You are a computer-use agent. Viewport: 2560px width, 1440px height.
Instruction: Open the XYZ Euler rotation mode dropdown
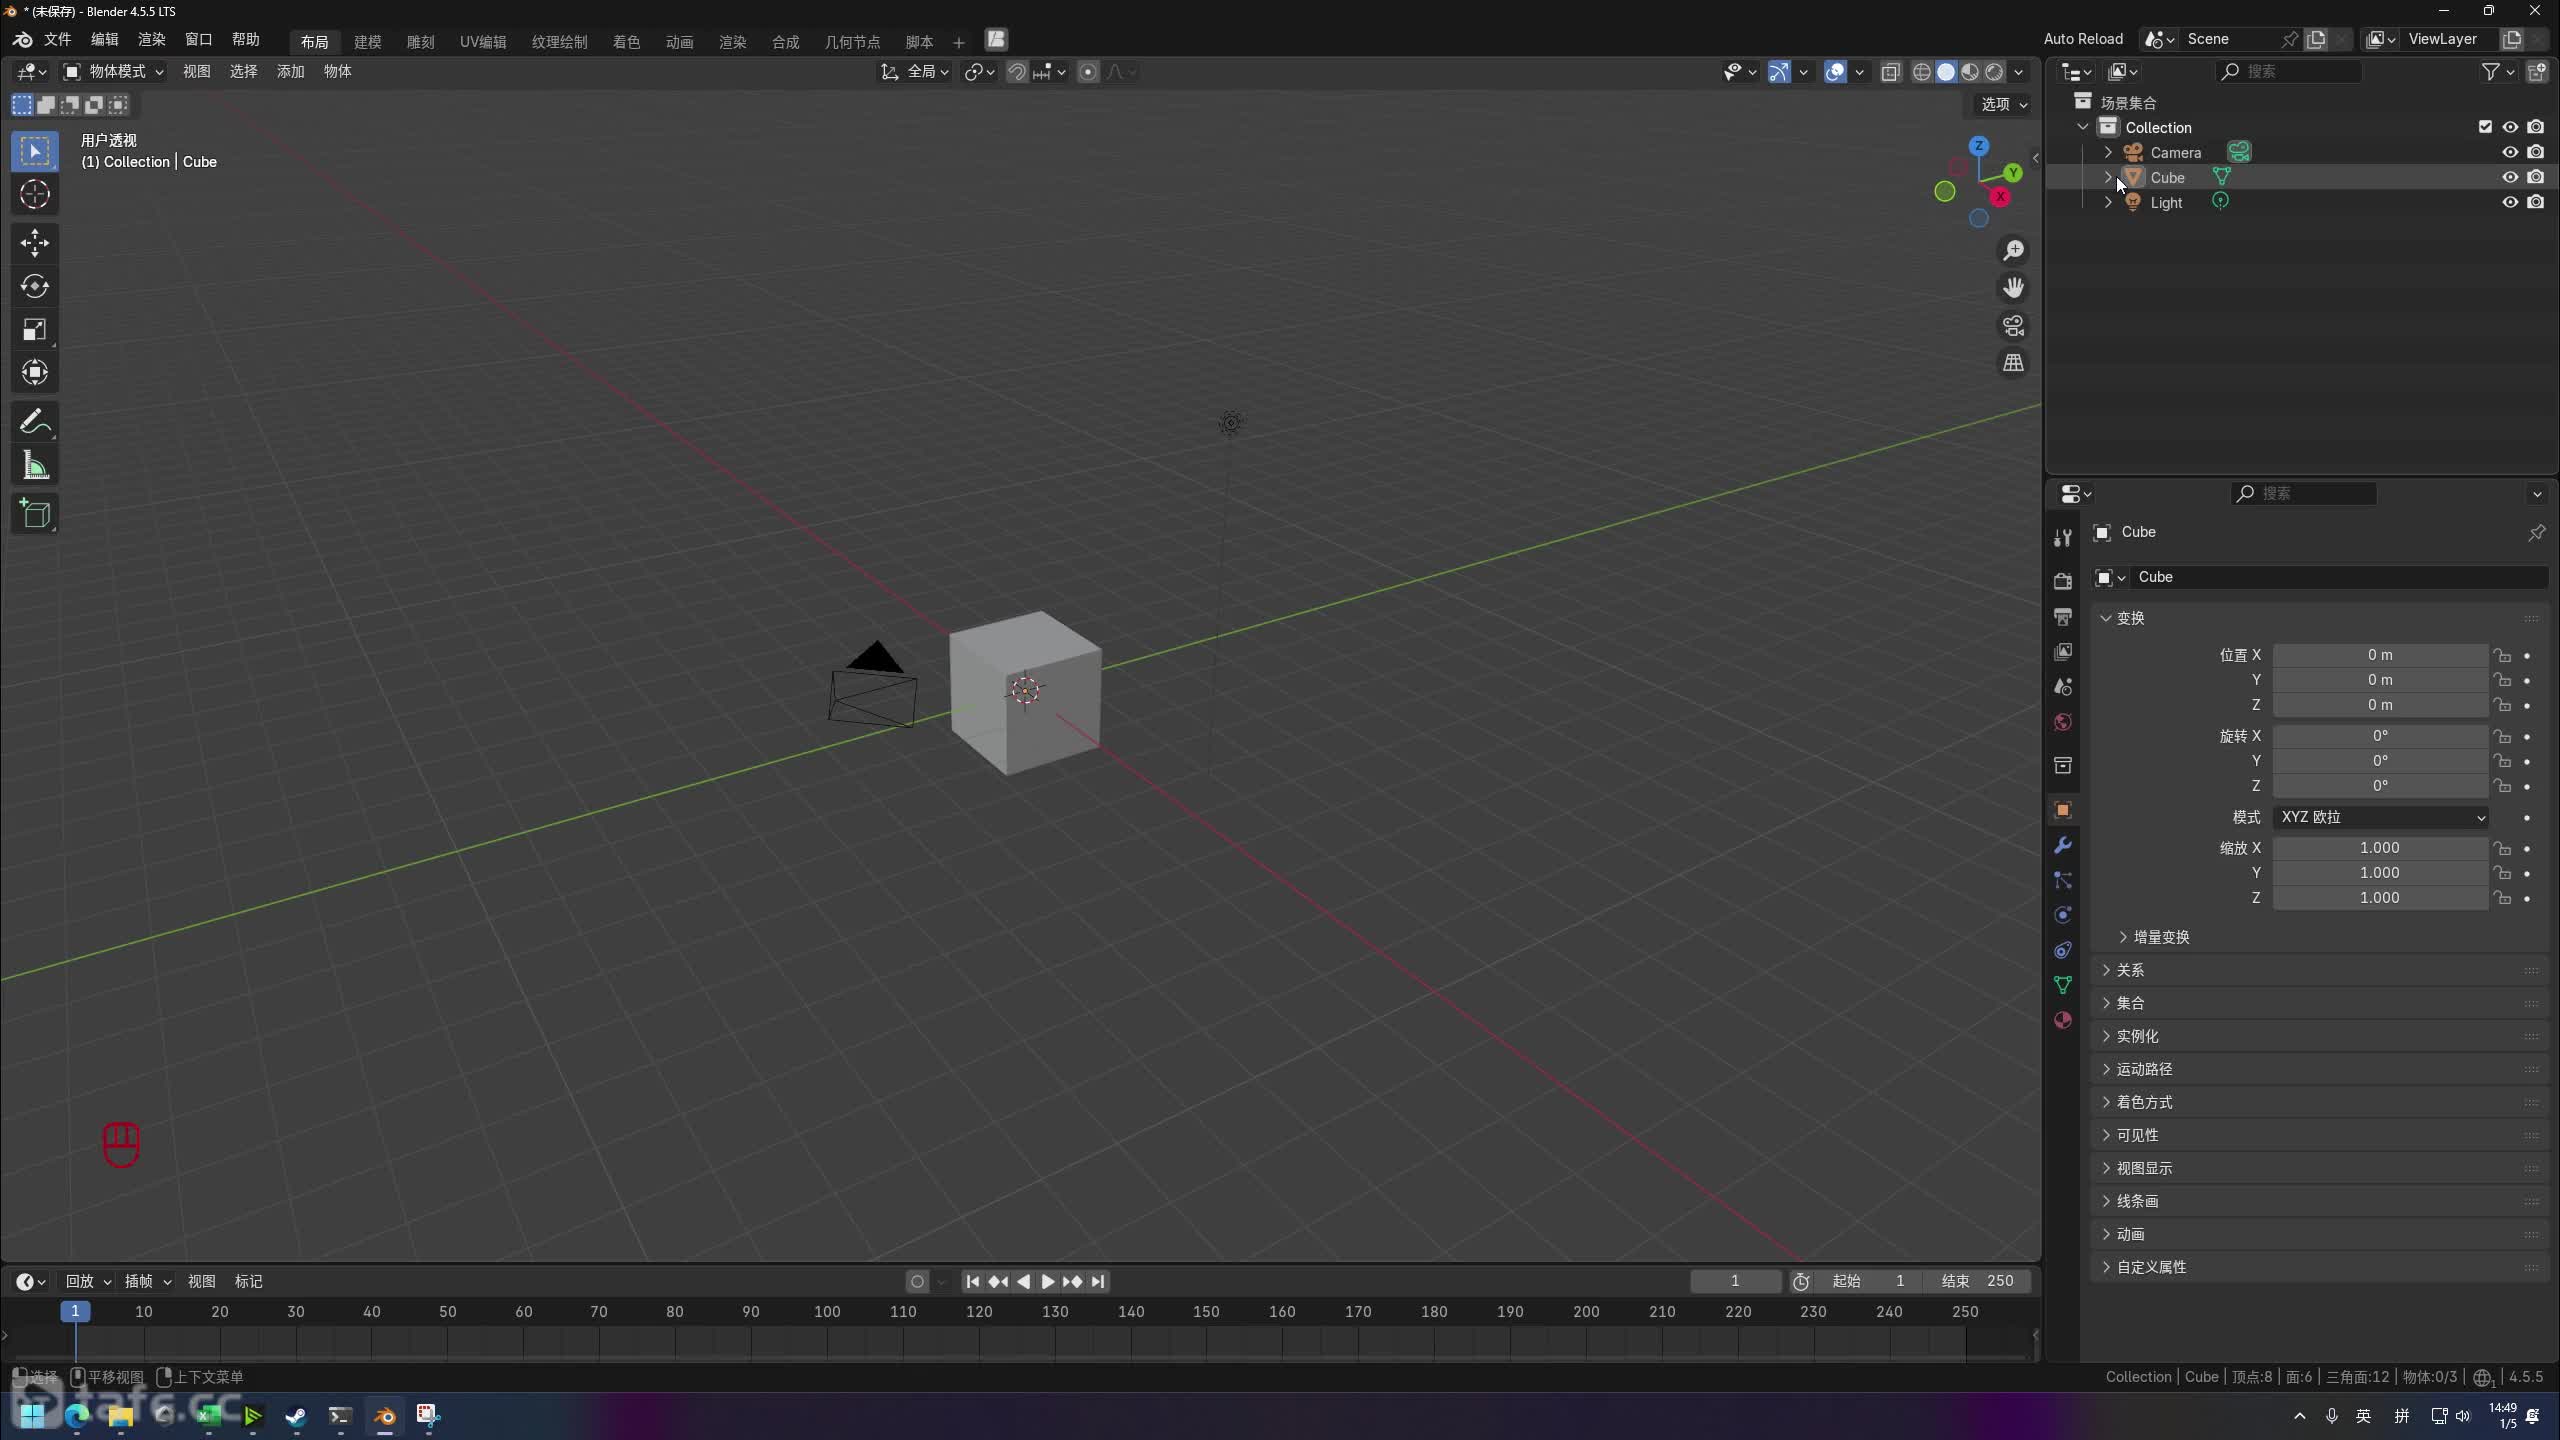(2380, 817)
